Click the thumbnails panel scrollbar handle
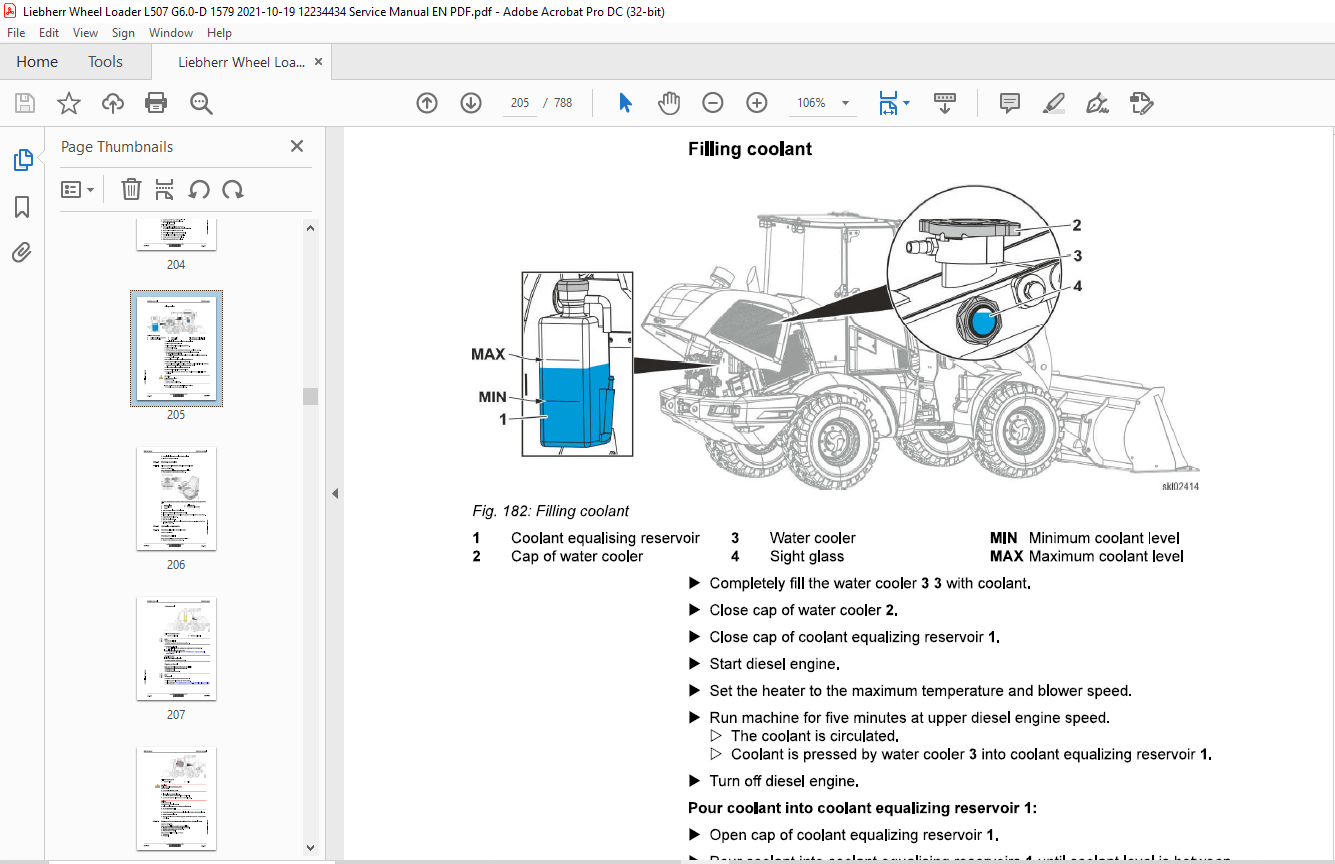This screenshot has height=864, width=1335. point(310,396)
